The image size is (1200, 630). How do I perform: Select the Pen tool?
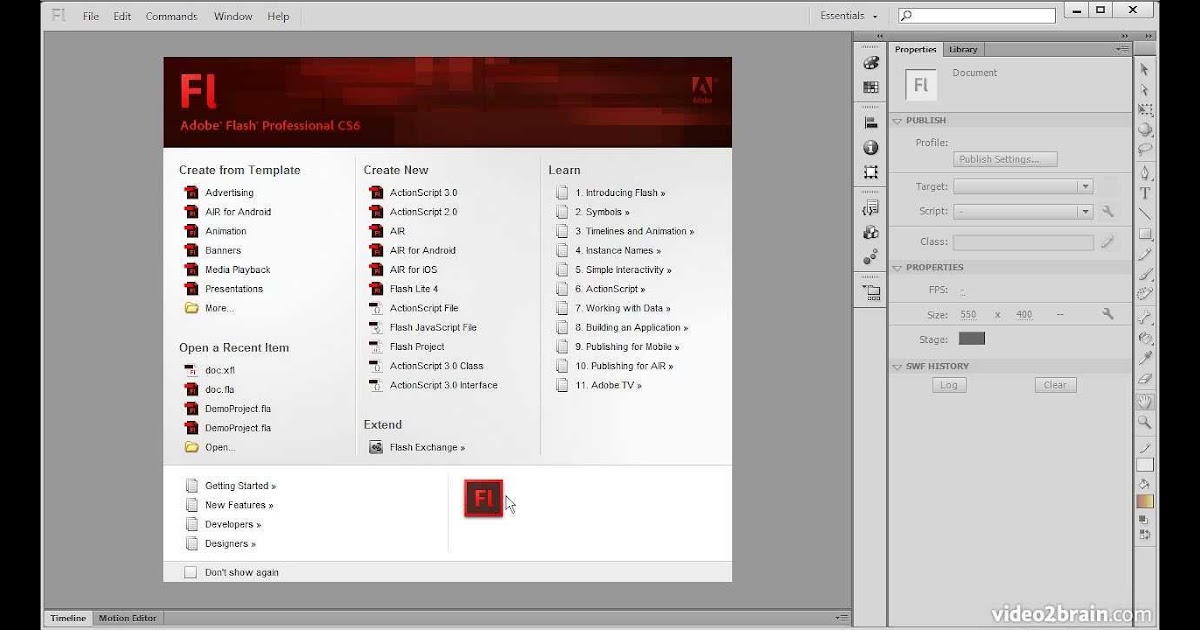(1145, 172)
